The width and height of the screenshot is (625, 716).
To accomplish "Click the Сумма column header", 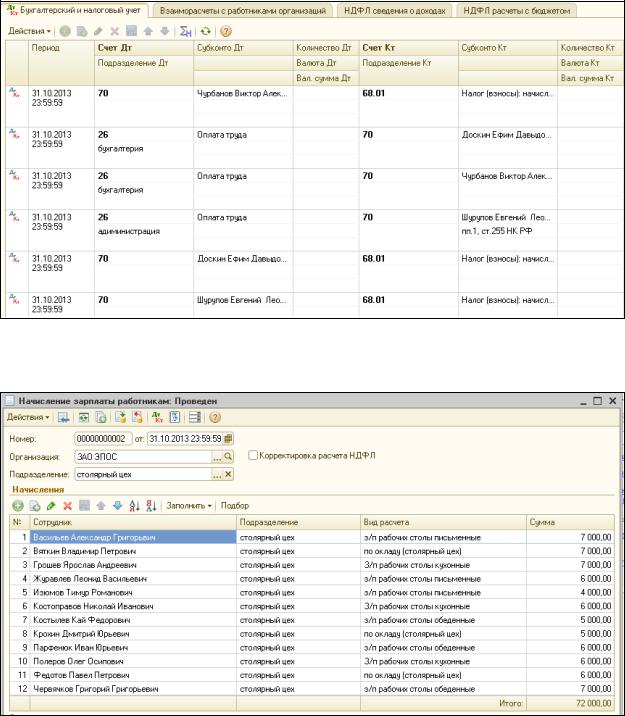I will click(x=570, y=522).
